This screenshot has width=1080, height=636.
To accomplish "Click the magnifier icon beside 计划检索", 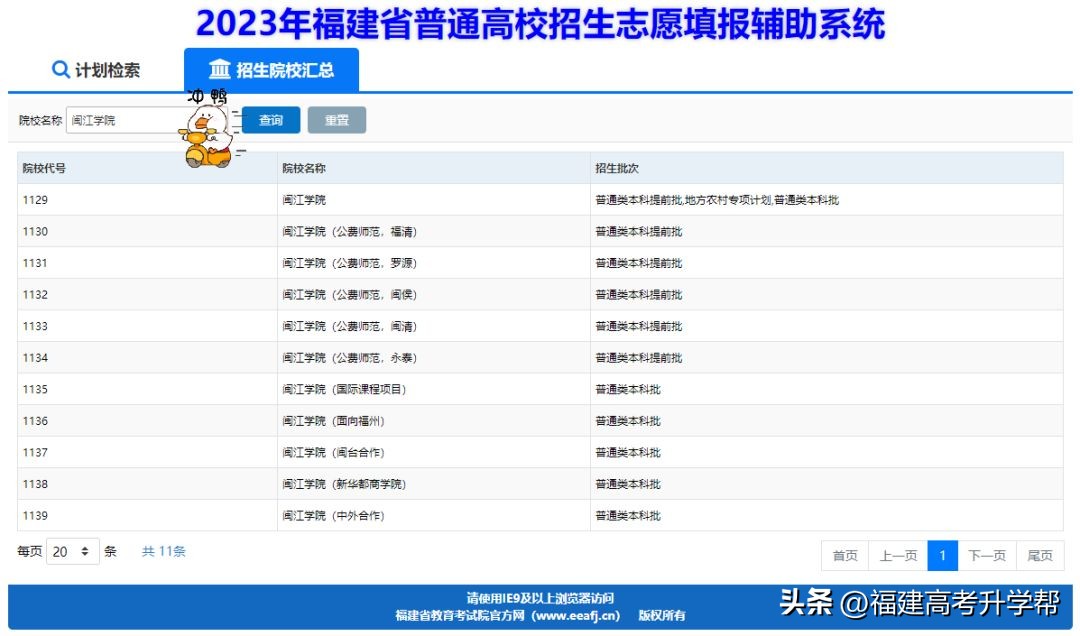I will click(x=59, y=69).
